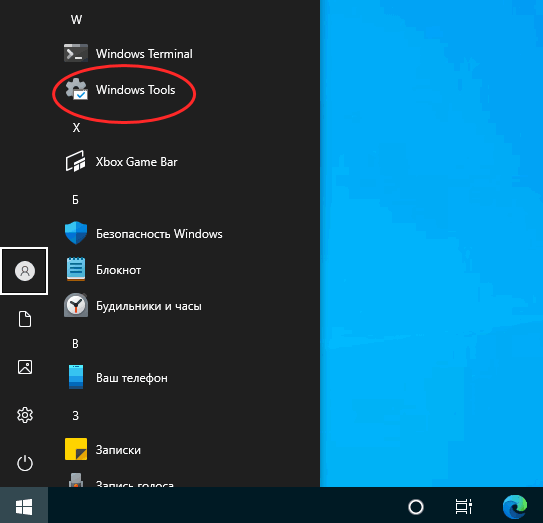Open Documents from the Start sidebar
The width and height of the screenshot is (543, 523).
25,319
